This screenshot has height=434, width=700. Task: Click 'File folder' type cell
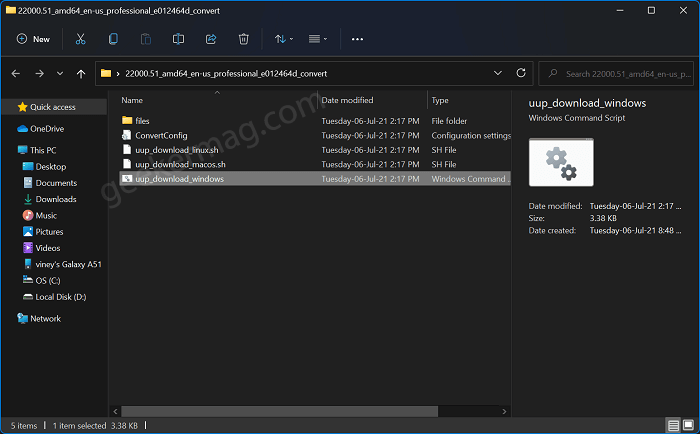[449, 121]
